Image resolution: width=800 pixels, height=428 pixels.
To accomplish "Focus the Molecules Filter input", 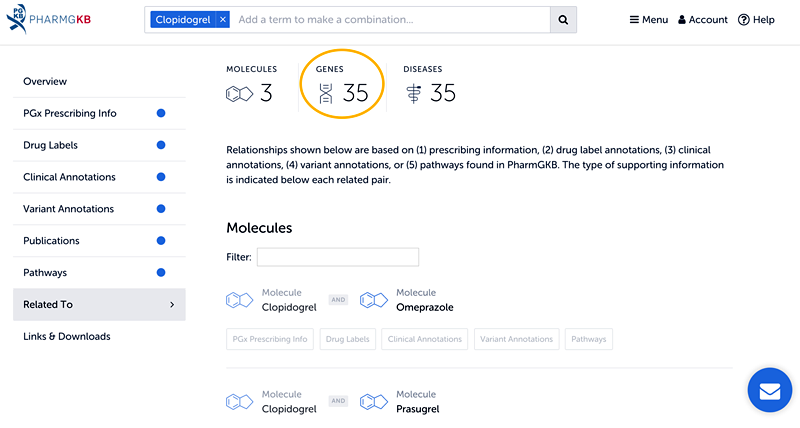I will click(338, 257).
